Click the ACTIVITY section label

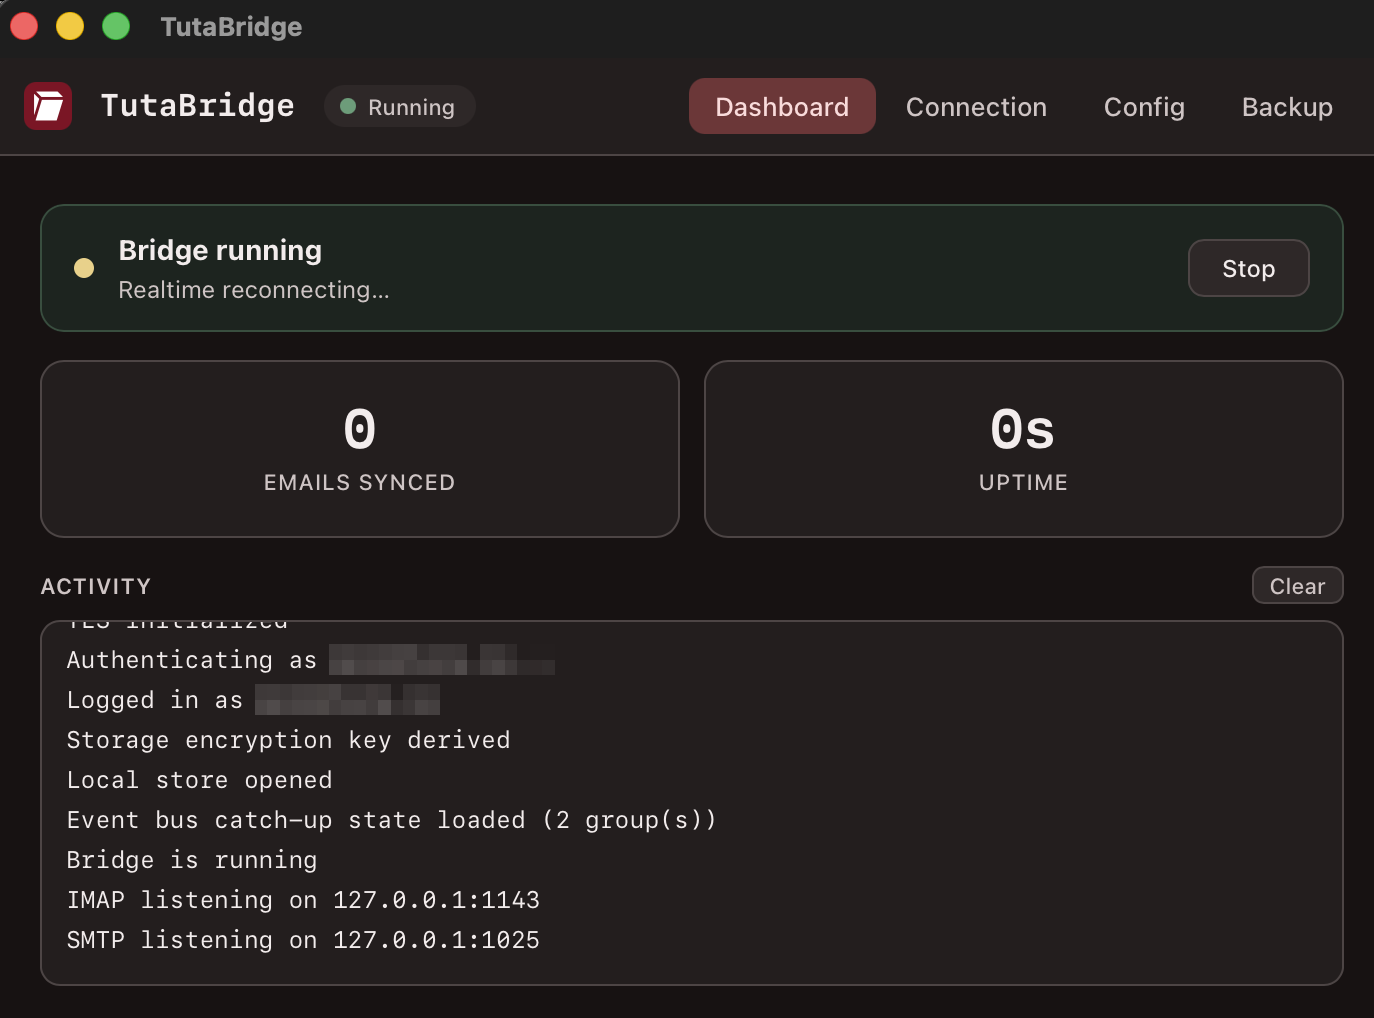click(96, 587)
